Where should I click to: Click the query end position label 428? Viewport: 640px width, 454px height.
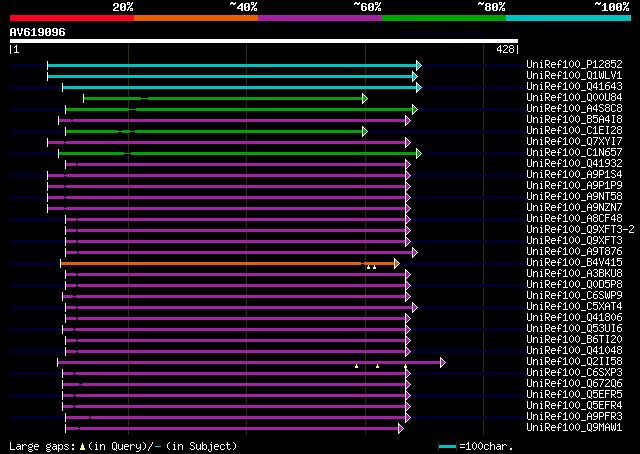[x=505, y=49]
